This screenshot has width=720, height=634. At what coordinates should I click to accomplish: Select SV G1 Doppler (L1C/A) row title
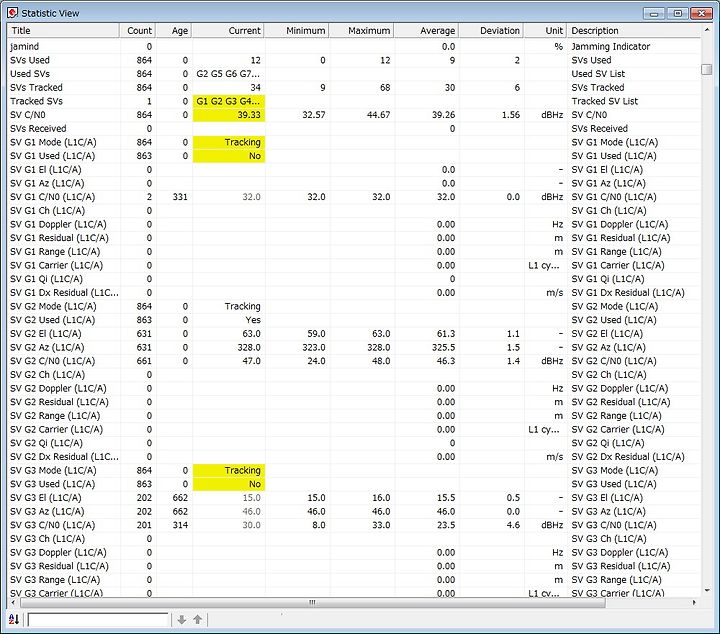[58, 224]
